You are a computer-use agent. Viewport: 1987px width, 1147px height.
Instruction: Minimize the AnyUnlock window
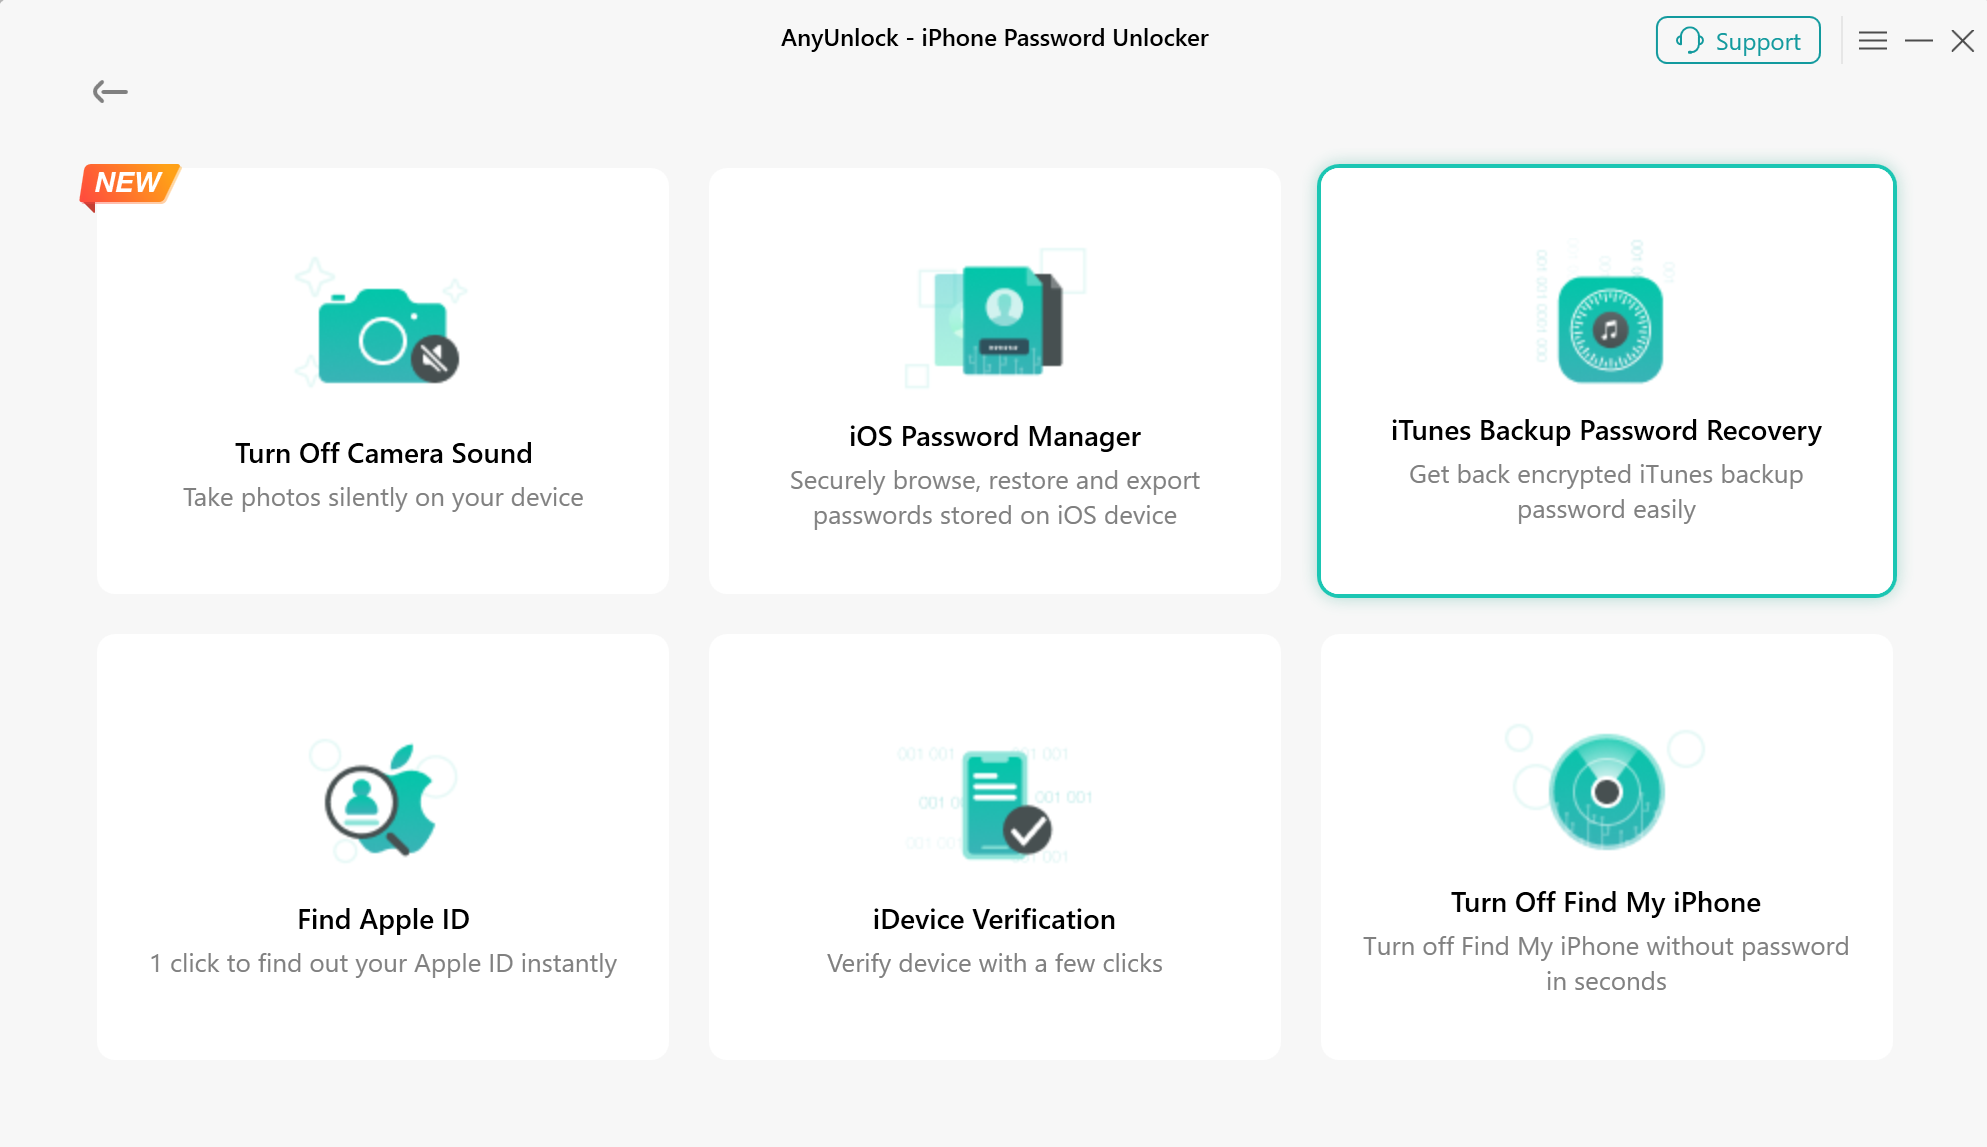[1919, 41]
